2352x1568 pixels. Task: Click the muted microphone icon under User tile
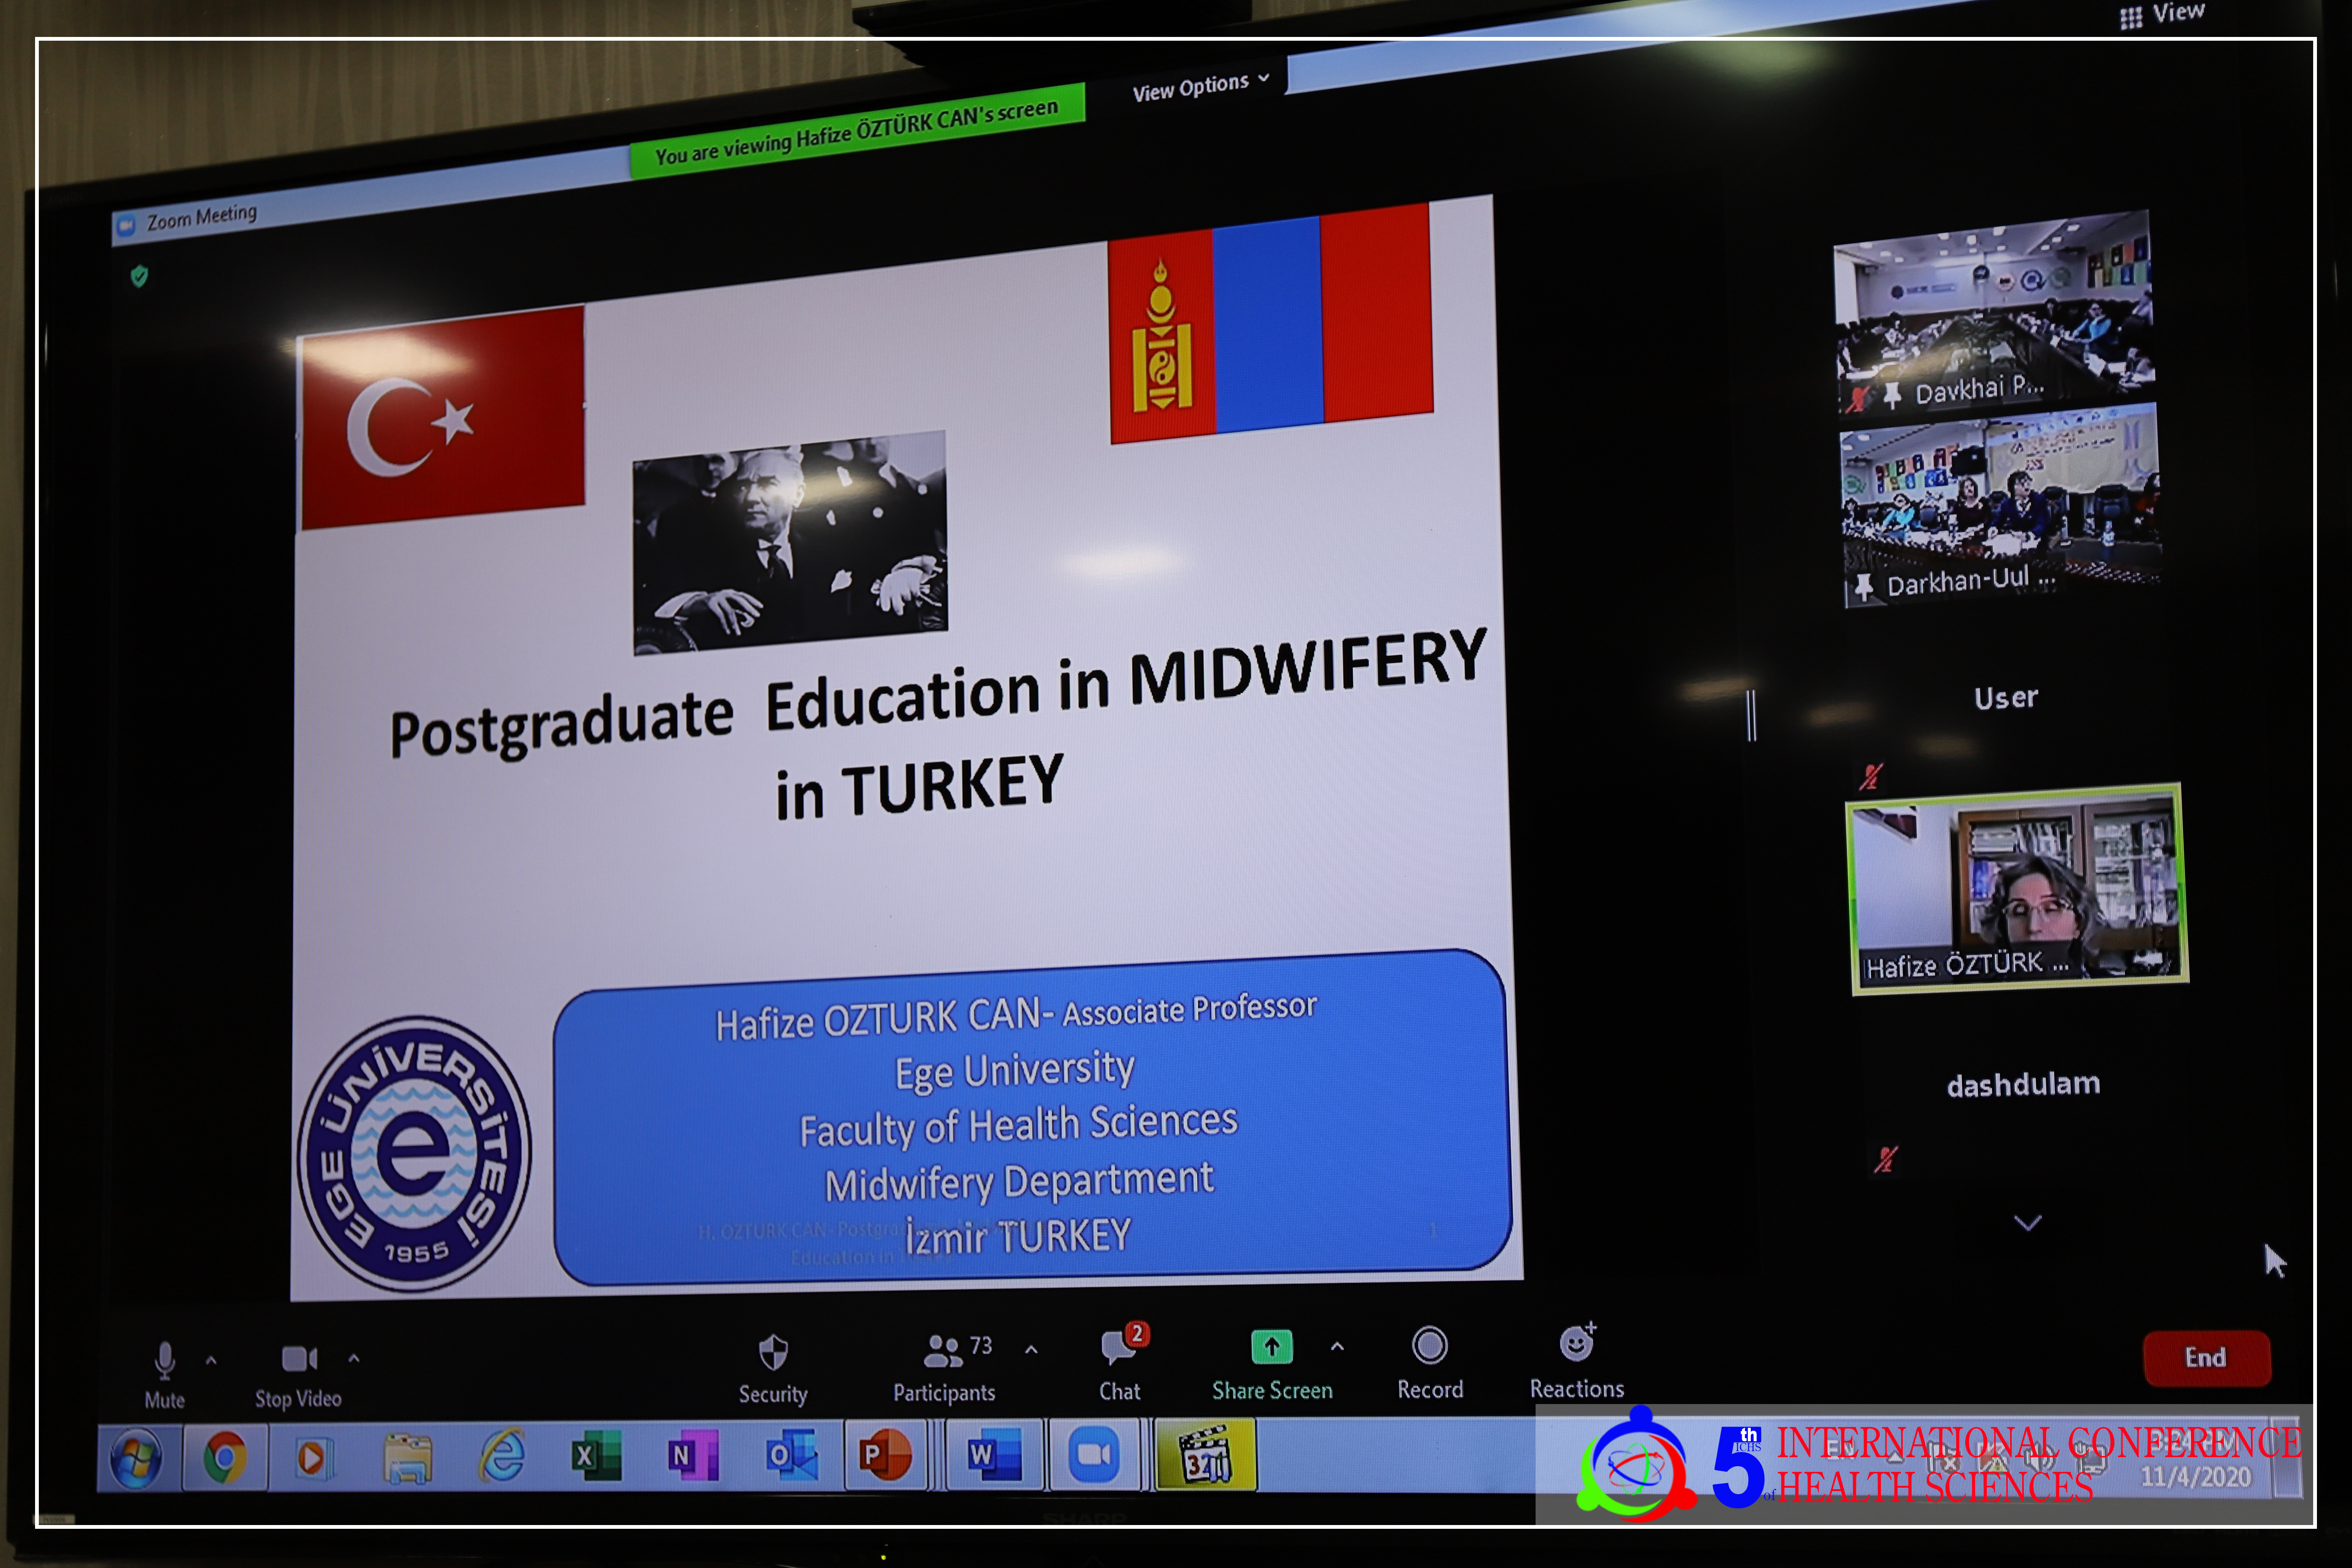tap(1871, 777)
